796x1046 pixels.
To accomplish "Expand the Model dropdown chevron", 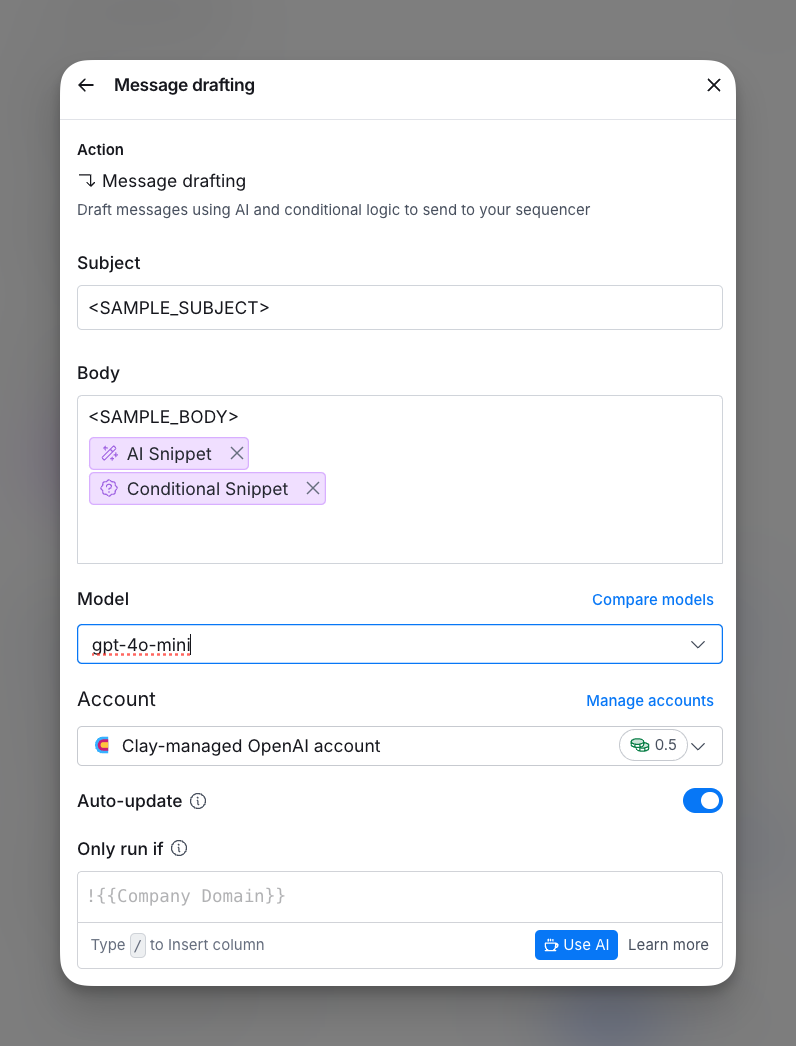I will (698, 644).
